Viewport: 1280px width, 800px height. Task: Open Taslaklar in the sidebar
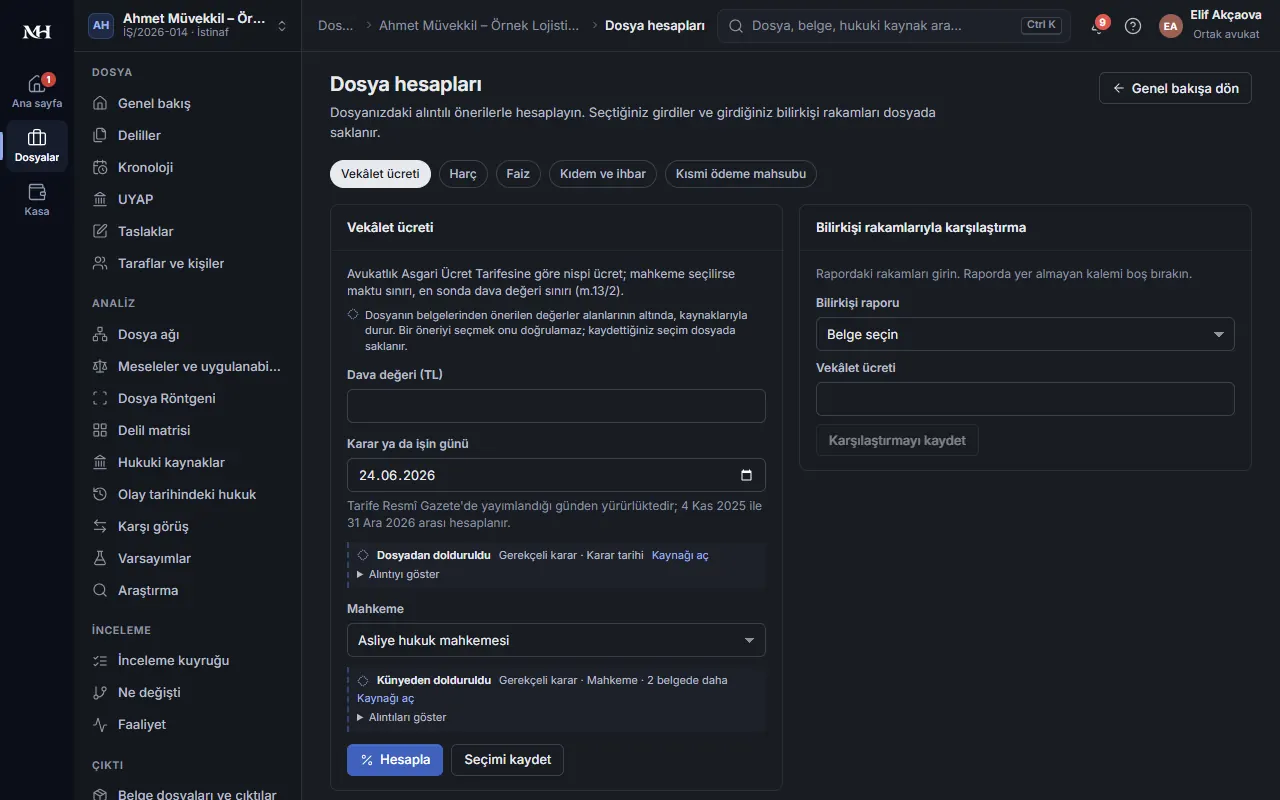(x=187, y=231)
